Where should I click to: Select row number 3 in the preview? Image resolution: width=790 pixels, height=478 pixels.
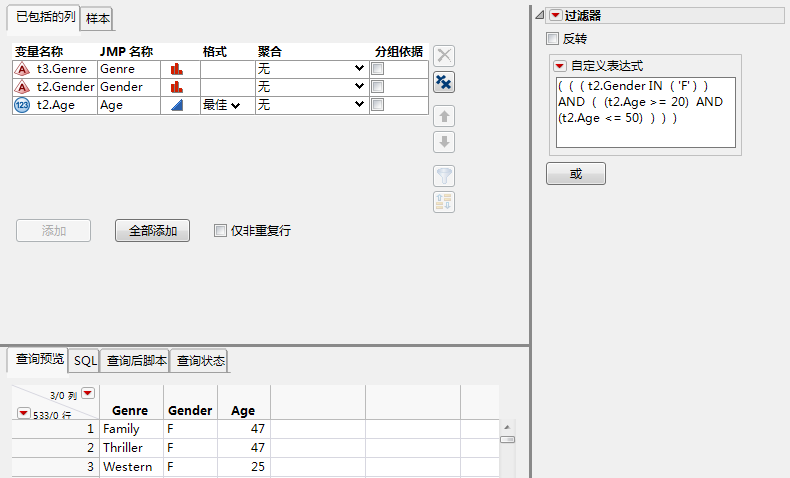click(x=55, y=467)
